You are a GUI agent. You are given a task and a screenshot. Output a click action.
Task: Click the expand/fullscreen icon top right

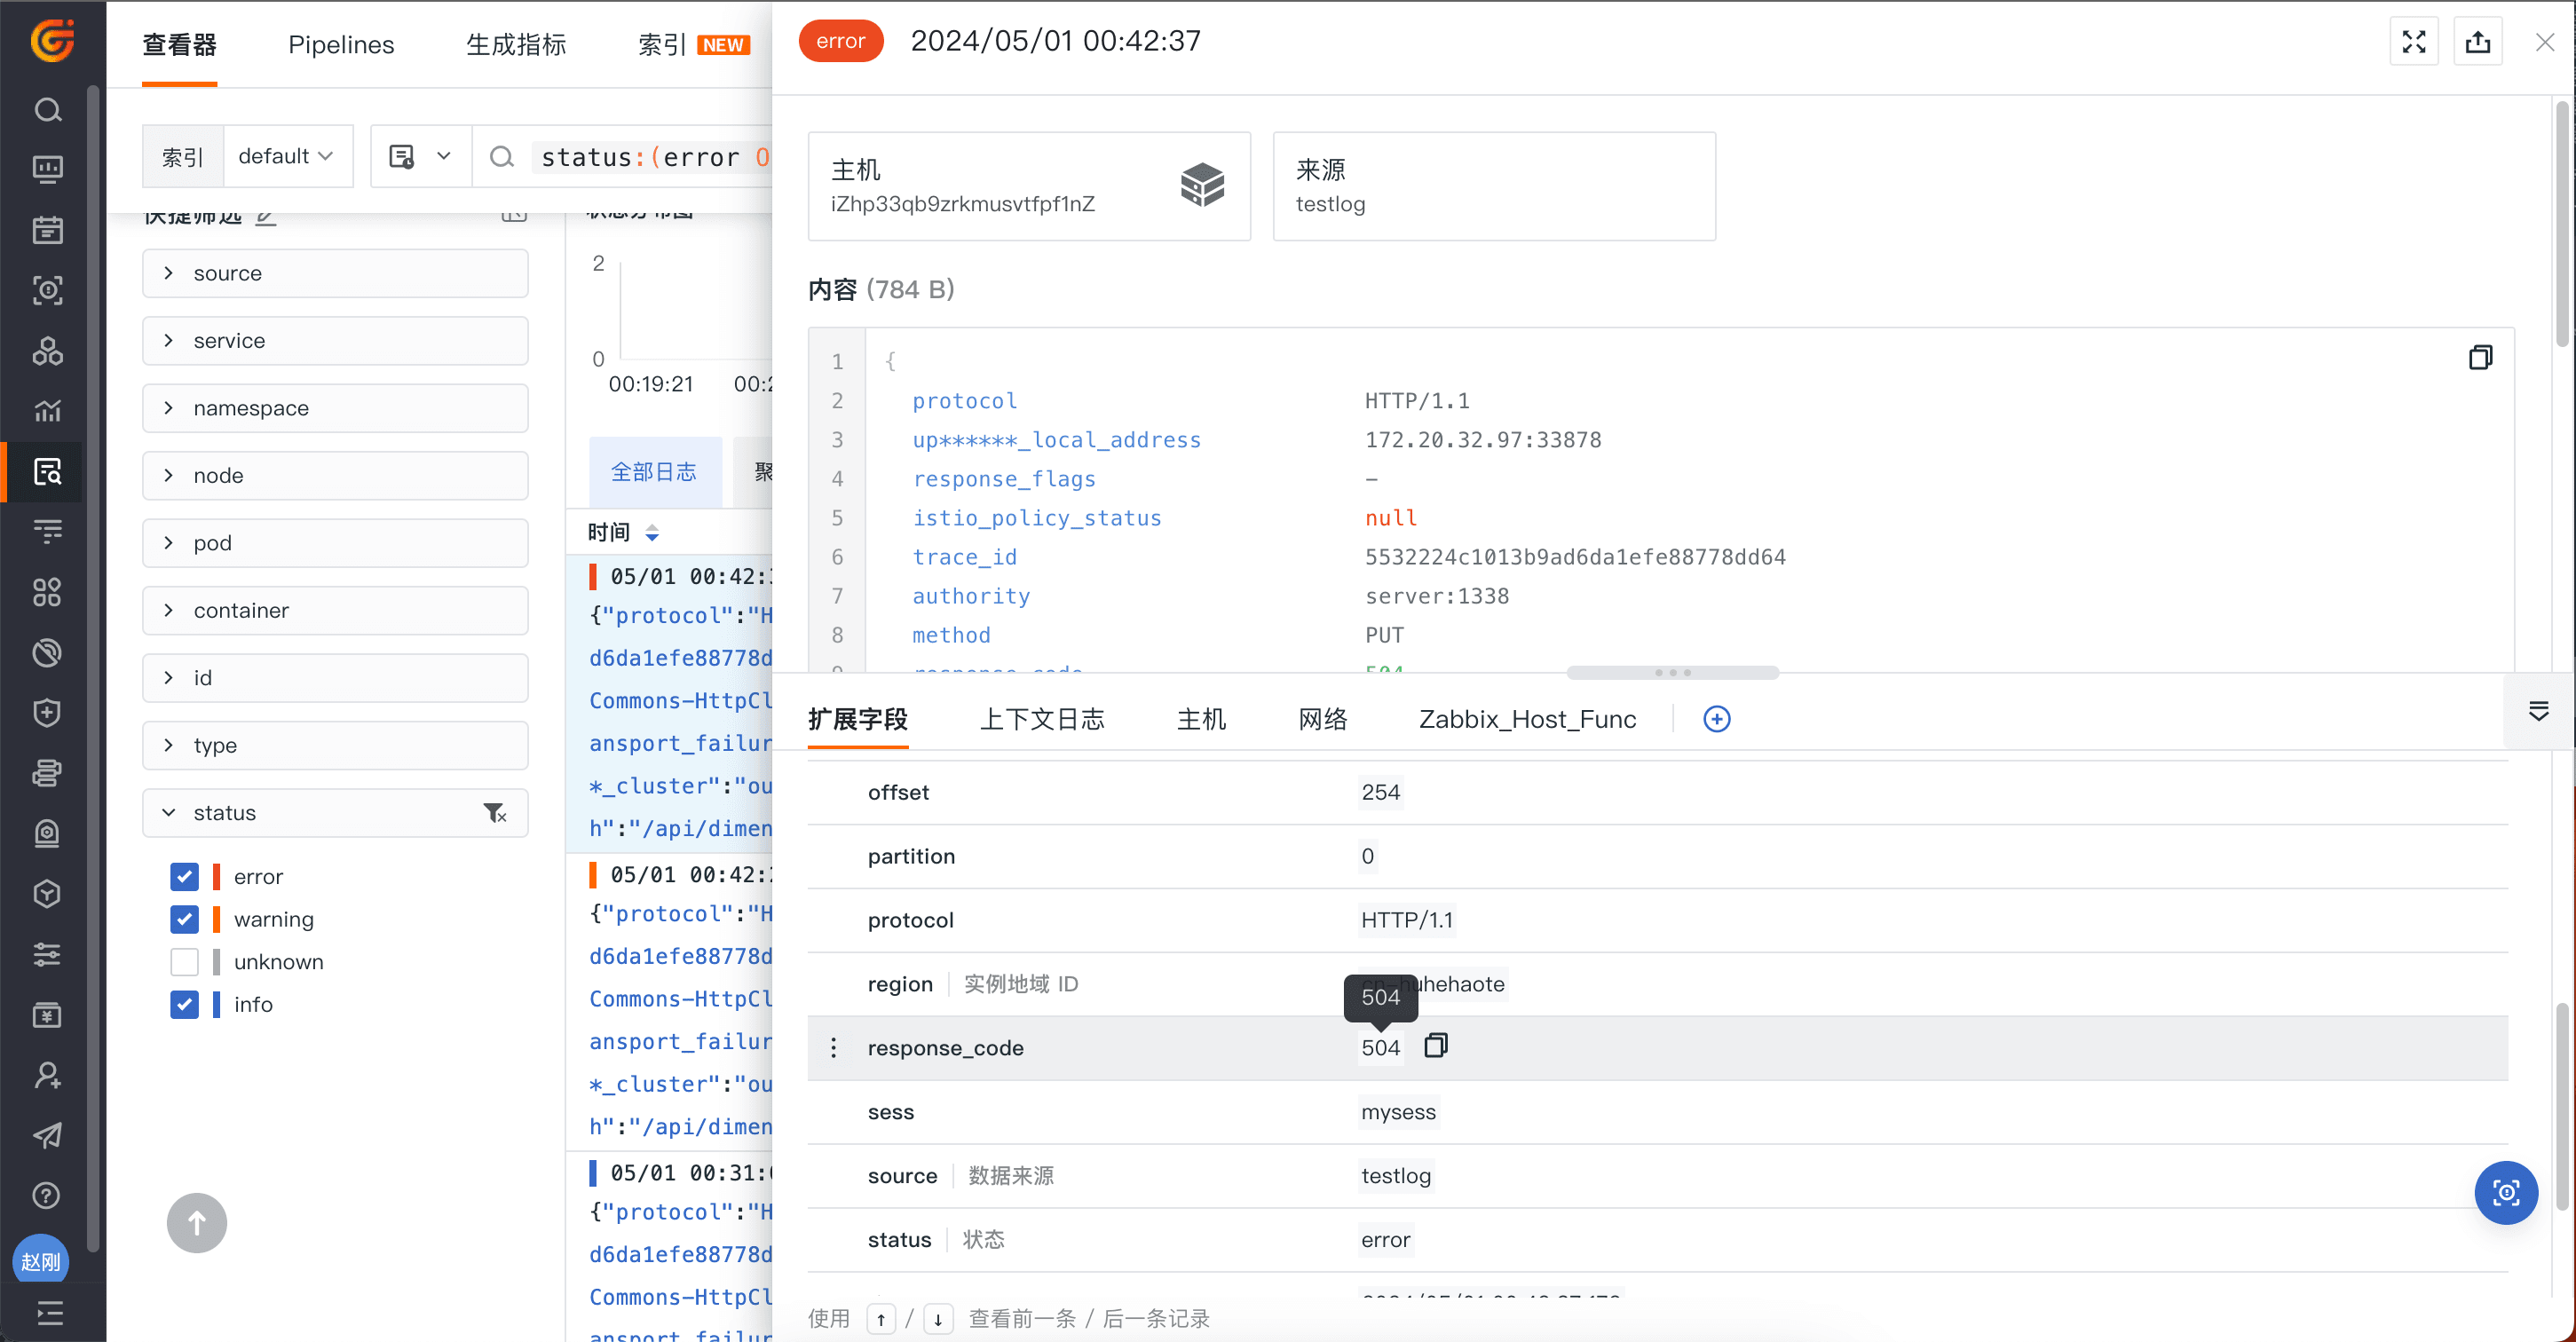2414,41
